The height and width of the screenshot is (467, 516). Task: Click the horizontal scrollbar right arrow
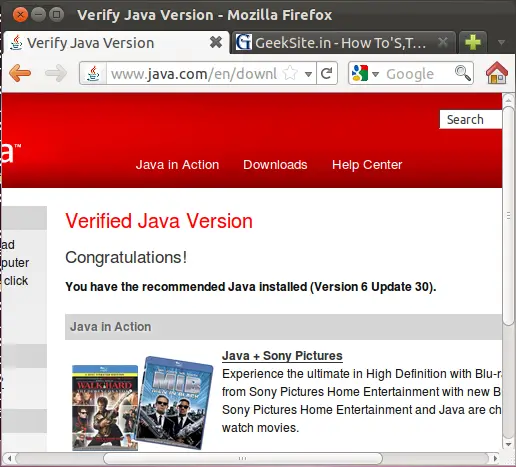click(x=495, y=459)
